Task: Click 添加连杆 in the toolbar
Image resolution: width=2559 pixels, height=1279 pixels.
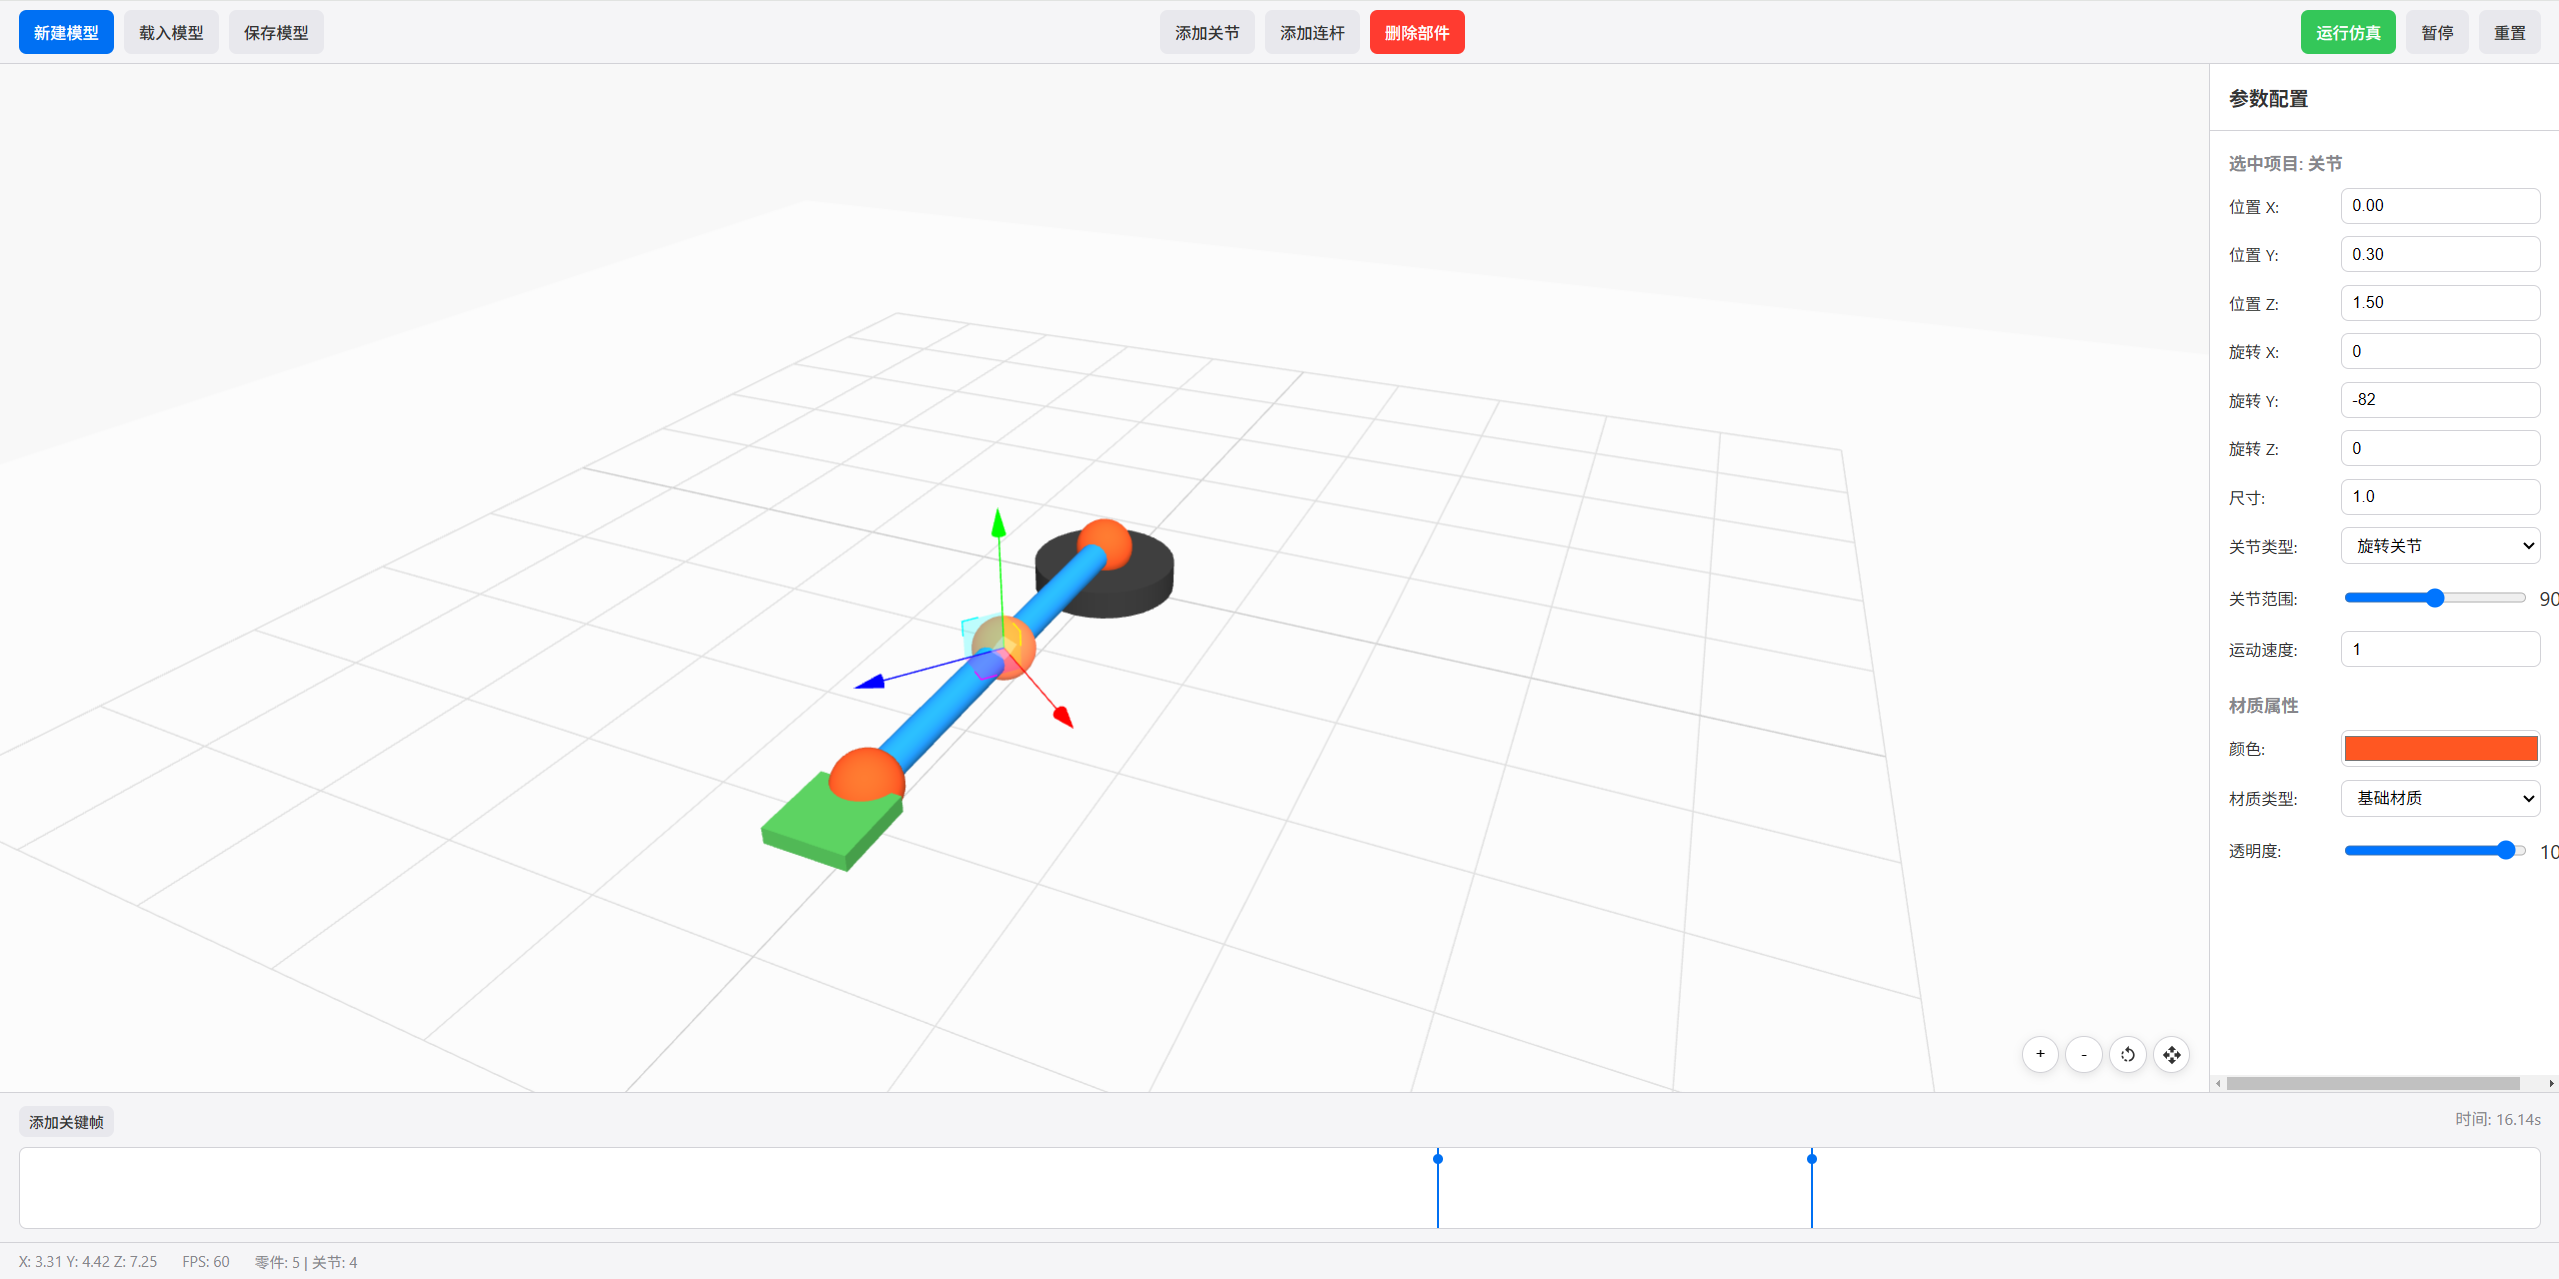Action: [1311, 33]
